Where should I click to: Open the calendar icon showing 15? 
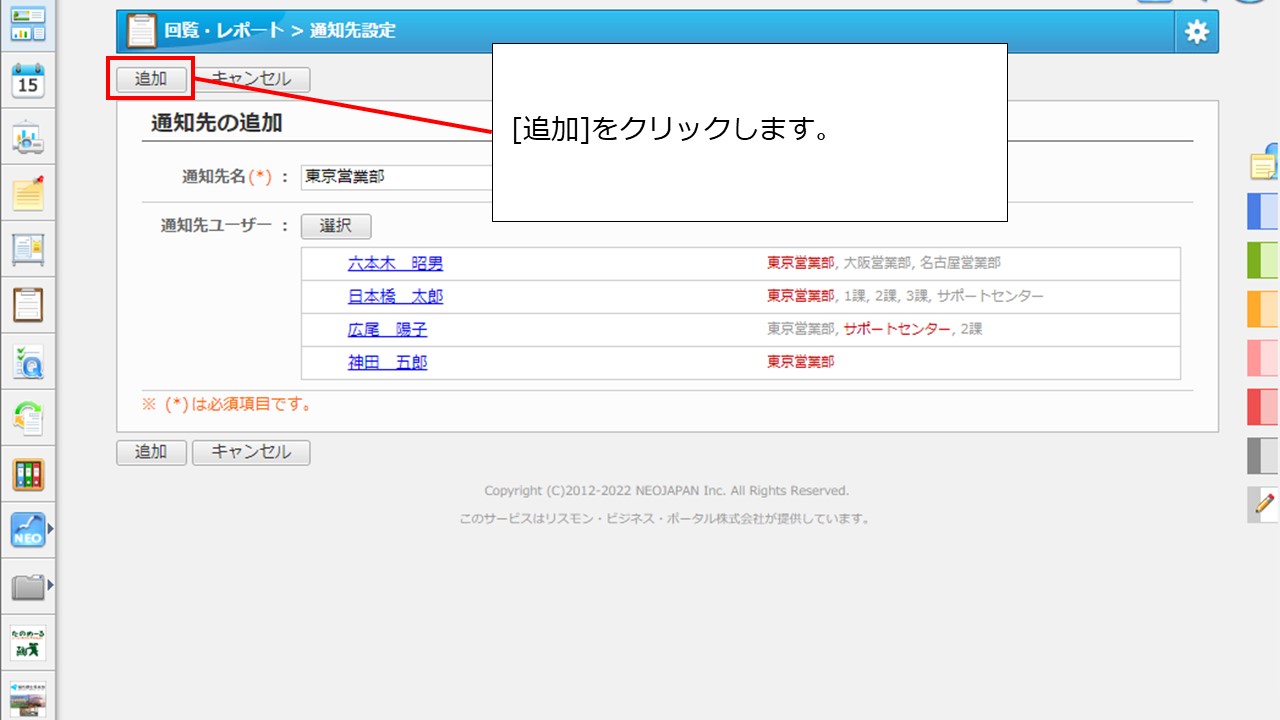click(28, 82)
